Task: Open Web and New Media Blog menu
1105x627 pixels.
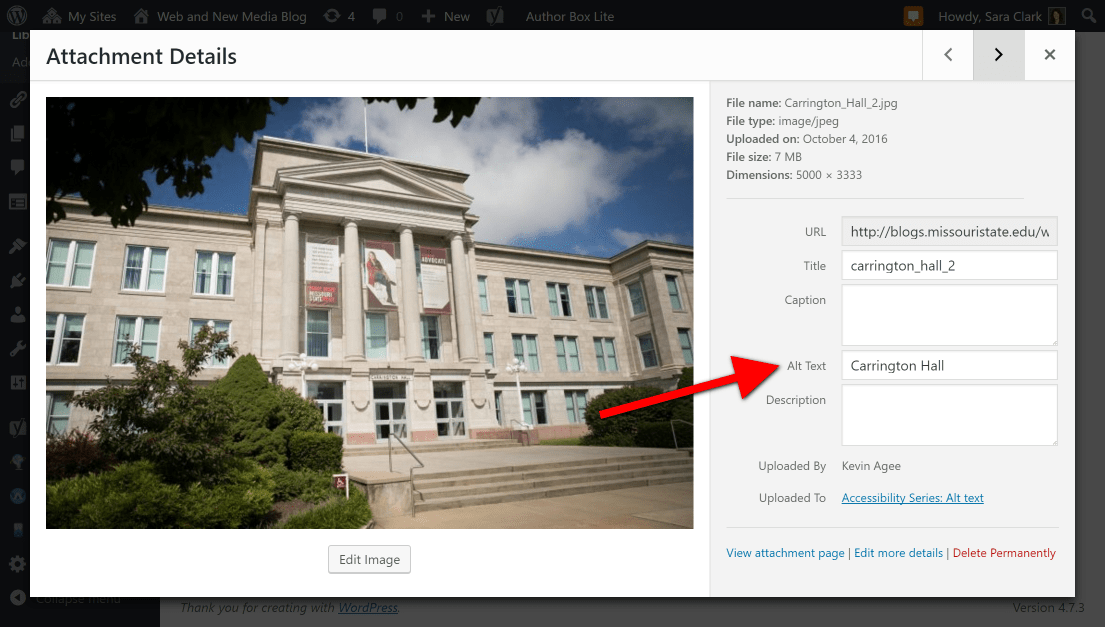Action: [x=220, y=16]
